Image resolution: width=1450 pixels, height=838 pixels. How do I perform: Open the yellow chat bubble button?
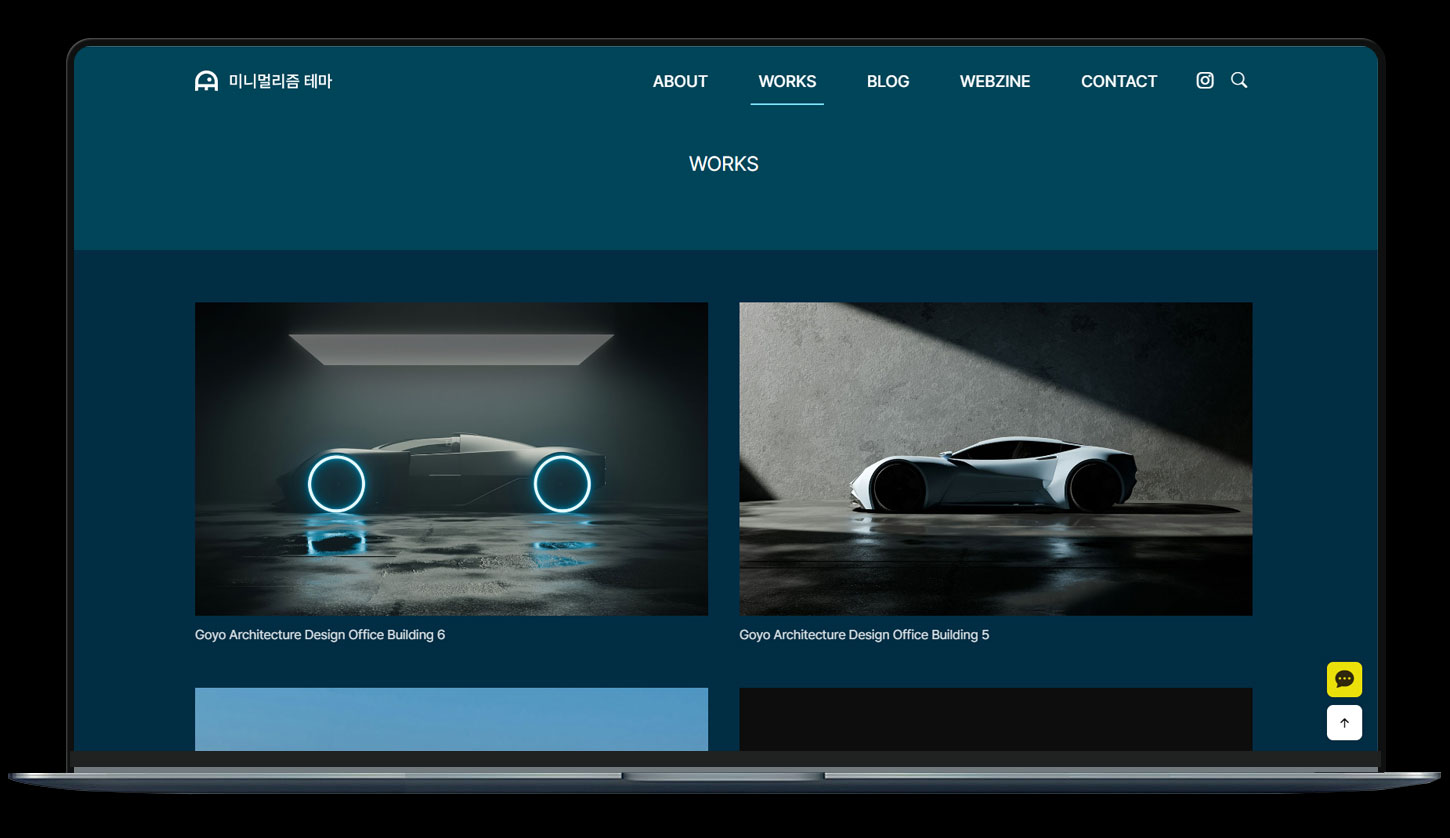(x=1344, y=679)
